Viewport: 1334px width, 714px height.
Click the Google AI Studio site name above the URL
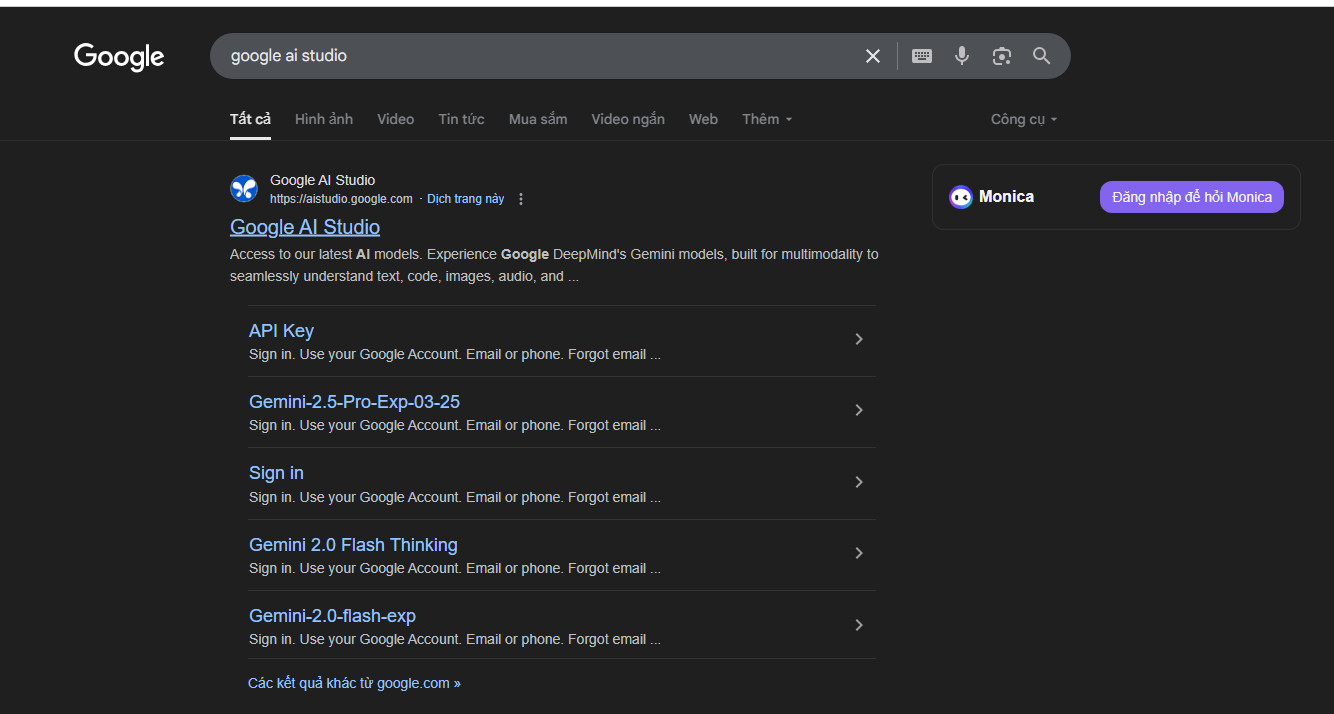322,180
